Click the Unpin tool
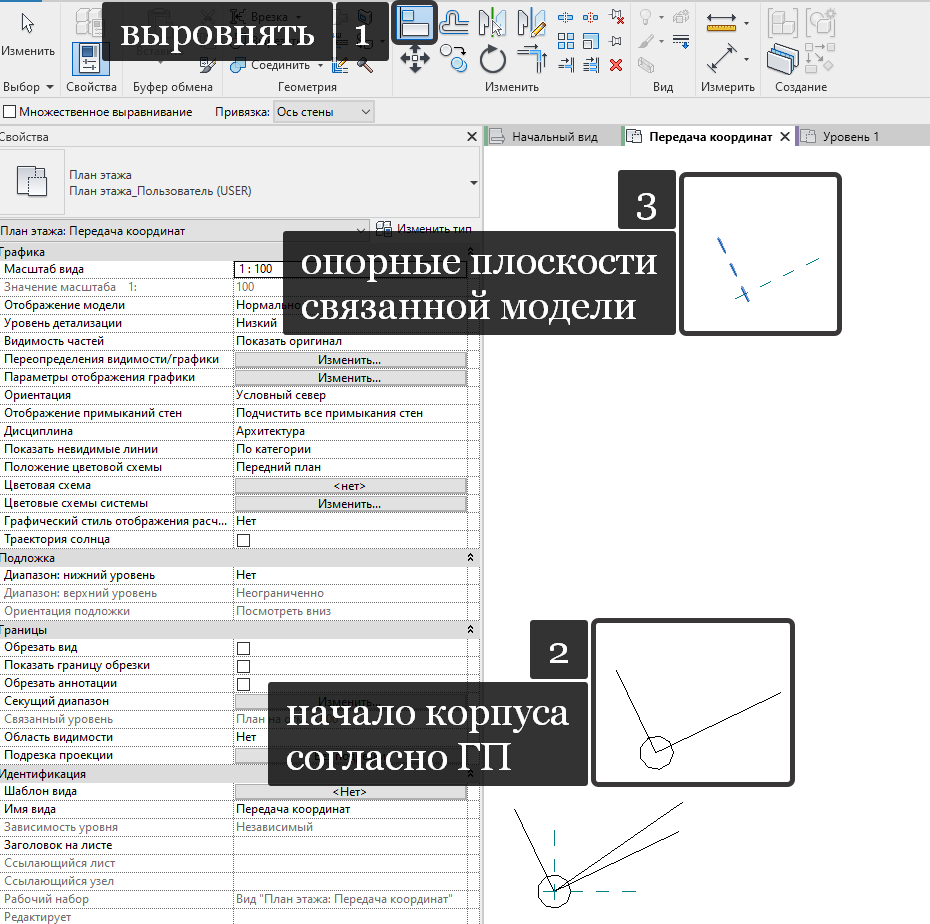Image resolution: width=930 pixels, height=924 pixels. (x=616, y=17)
